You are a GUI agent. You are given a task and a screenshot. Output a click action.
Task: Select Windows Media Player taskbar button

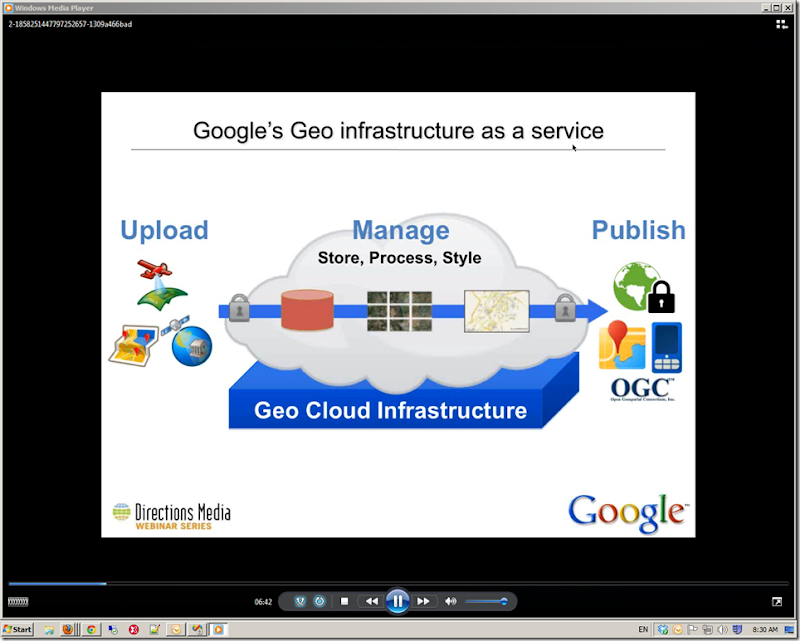(x=218, y=630)
